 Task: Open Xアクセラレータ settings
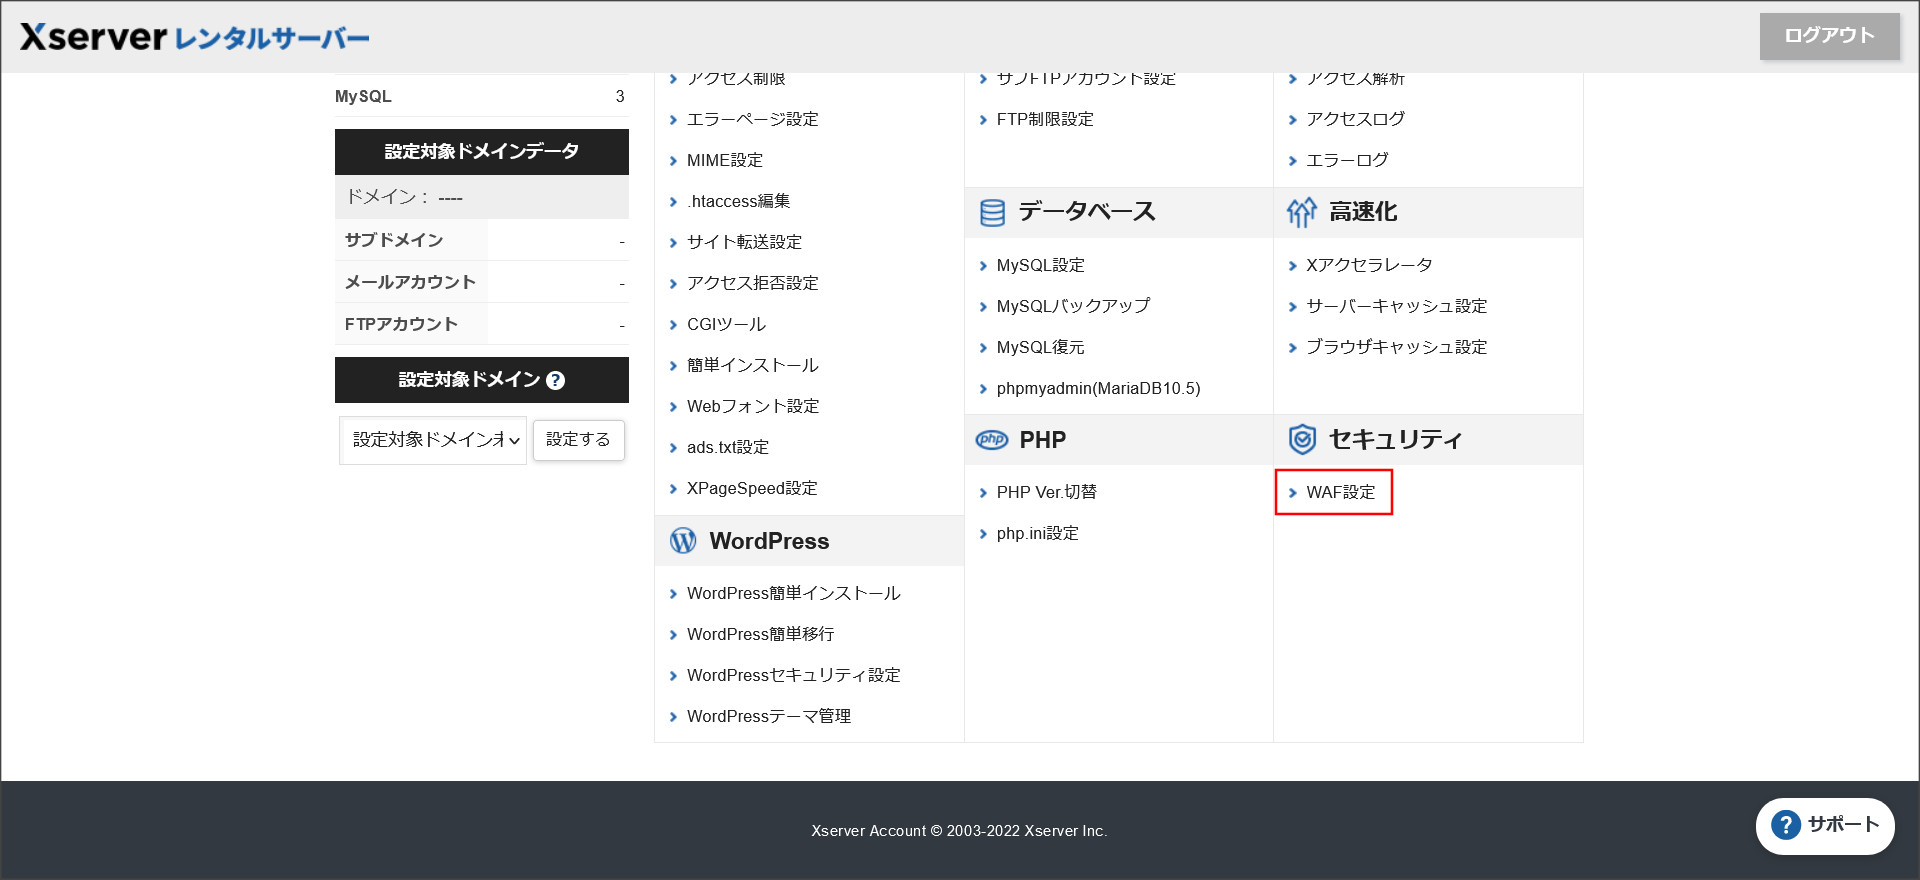click(x=1368, y=265)
